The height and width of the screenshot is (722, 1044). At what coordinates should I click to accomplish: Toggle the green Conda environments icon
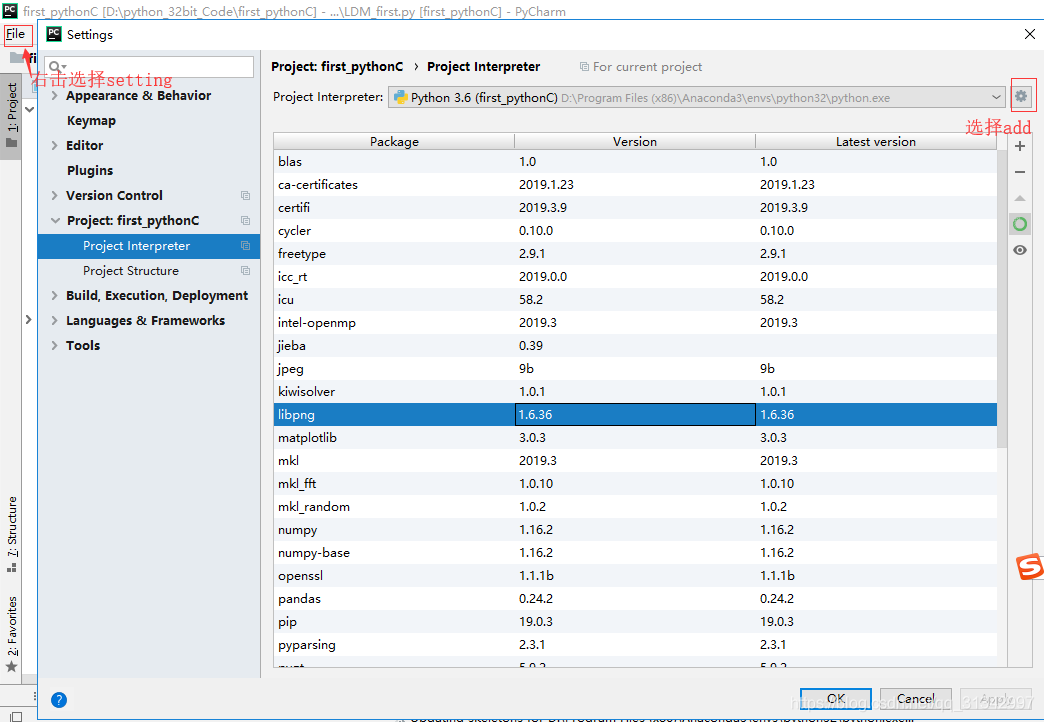coord(1019,224)
